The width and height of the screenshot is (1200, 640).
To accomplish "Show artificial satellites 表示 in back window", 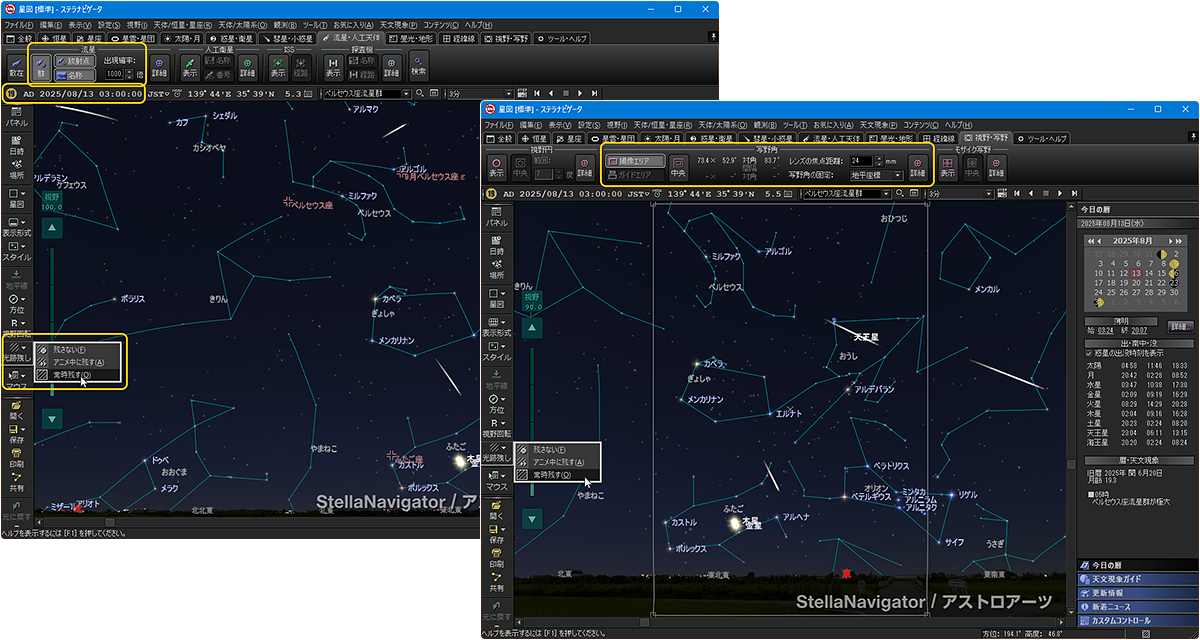I will pos(189,66).
